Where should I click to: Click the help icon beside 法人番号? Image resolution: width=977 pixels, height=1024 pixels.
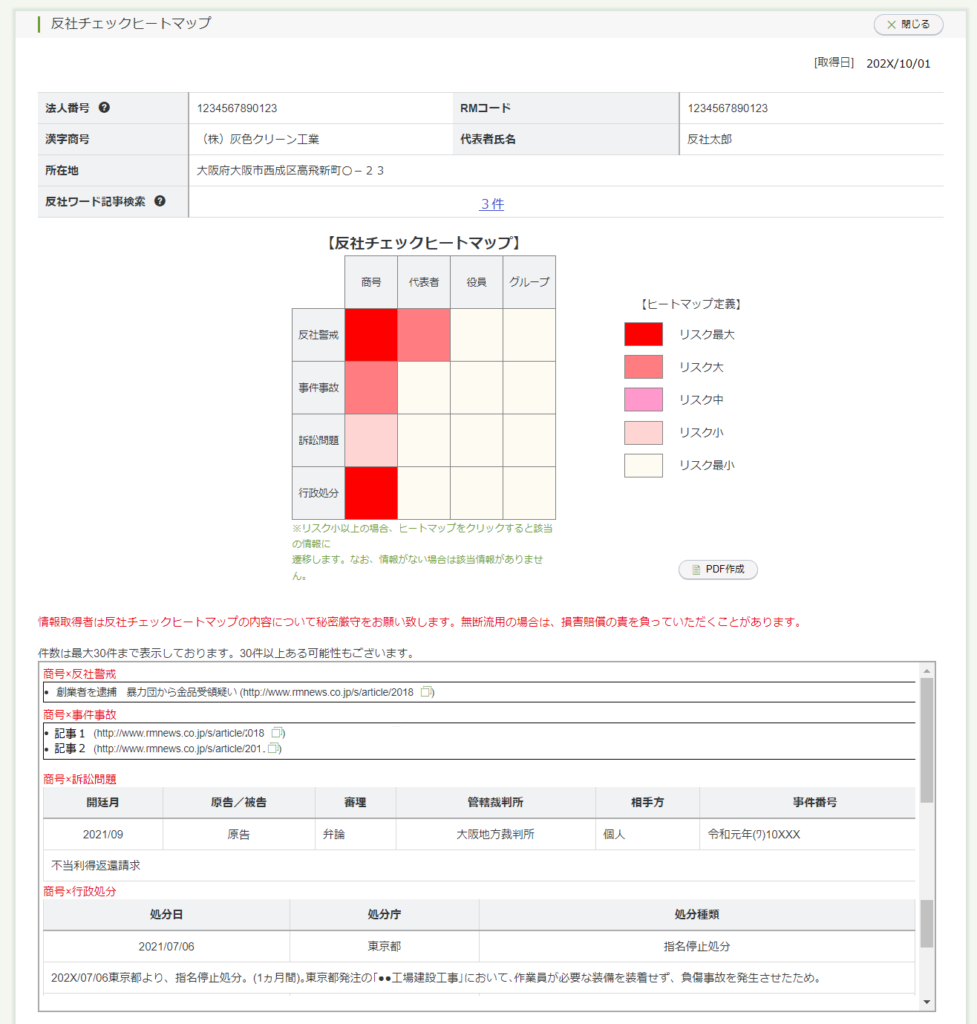pos(104,108)
